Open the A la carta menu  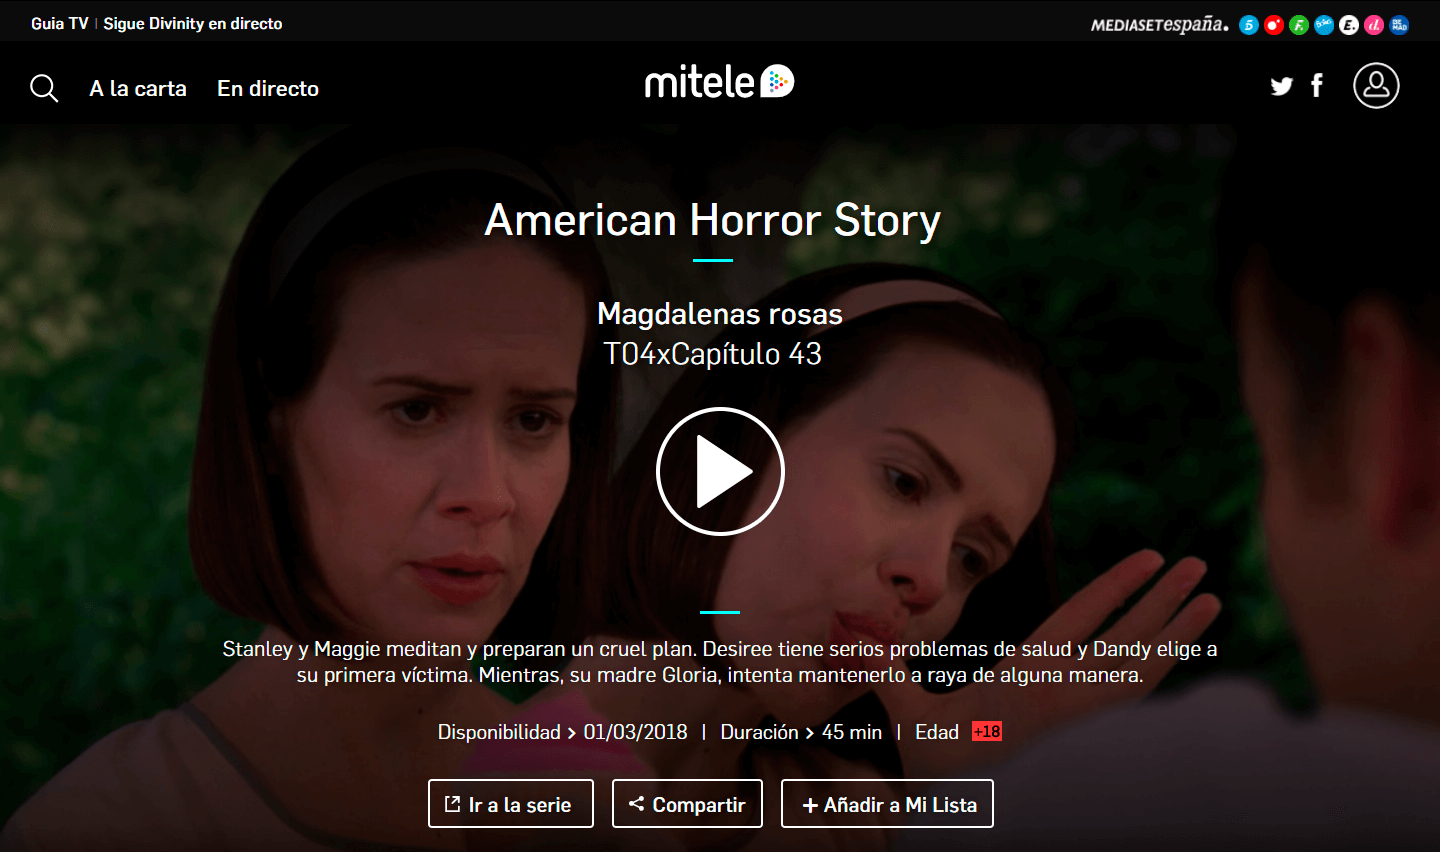pyautogui.click(x=138, y=88)
